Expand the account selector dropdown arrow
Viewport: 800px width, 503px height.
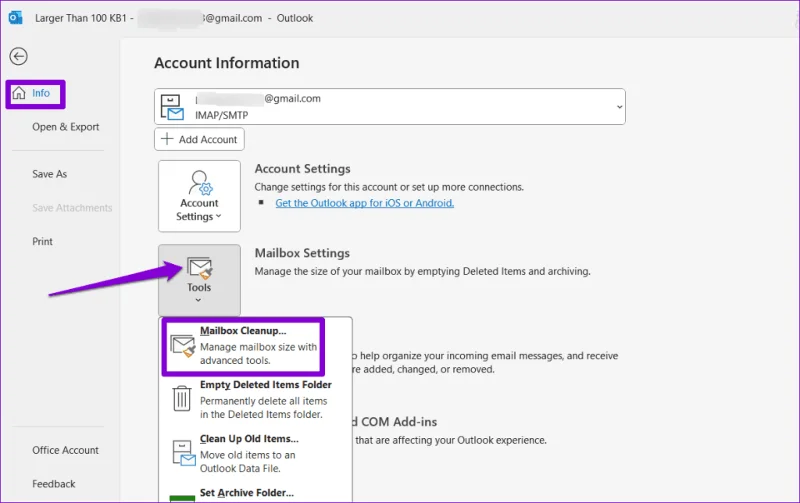pyautogui.click(x=619, y=107)
